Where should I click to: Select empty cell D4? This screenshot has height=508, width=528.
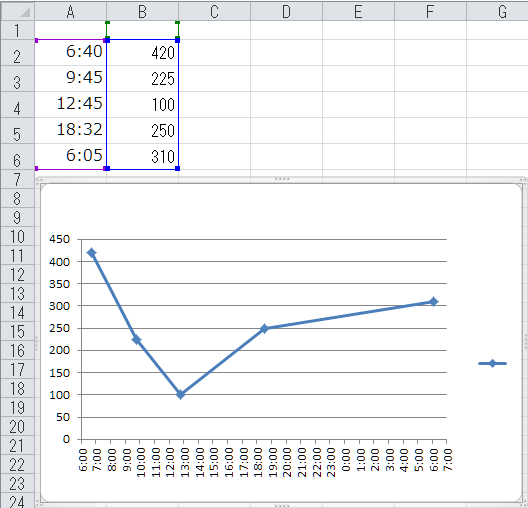coord(287,105)
